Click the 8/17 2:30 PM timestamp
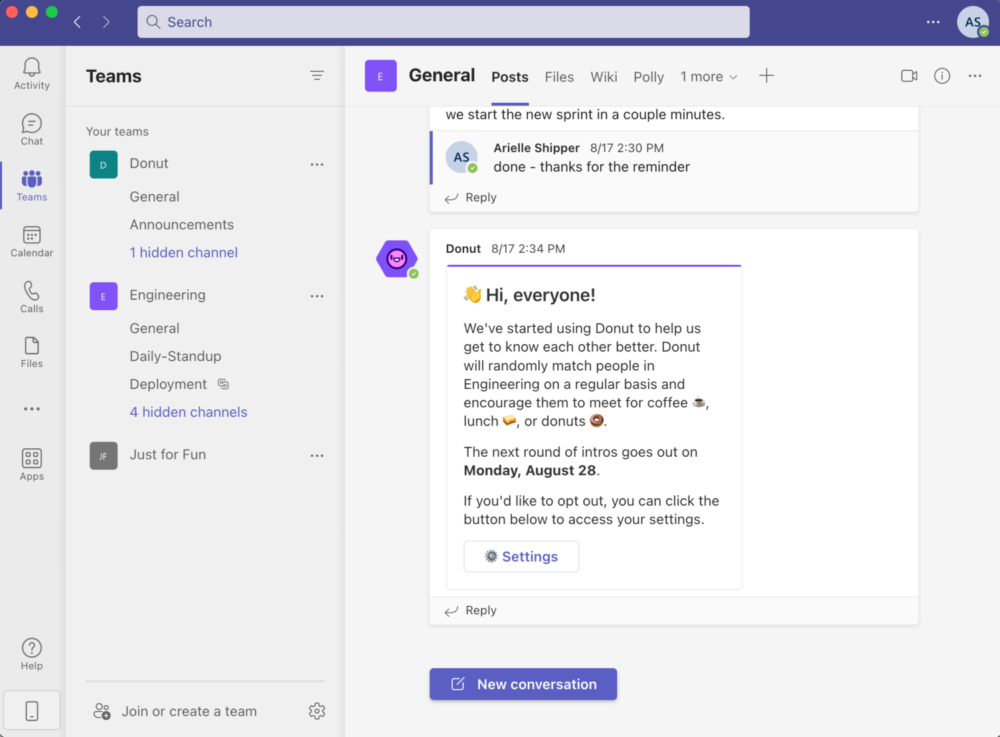This screenshot has width=1000, height=737. (x=627, y=148)
